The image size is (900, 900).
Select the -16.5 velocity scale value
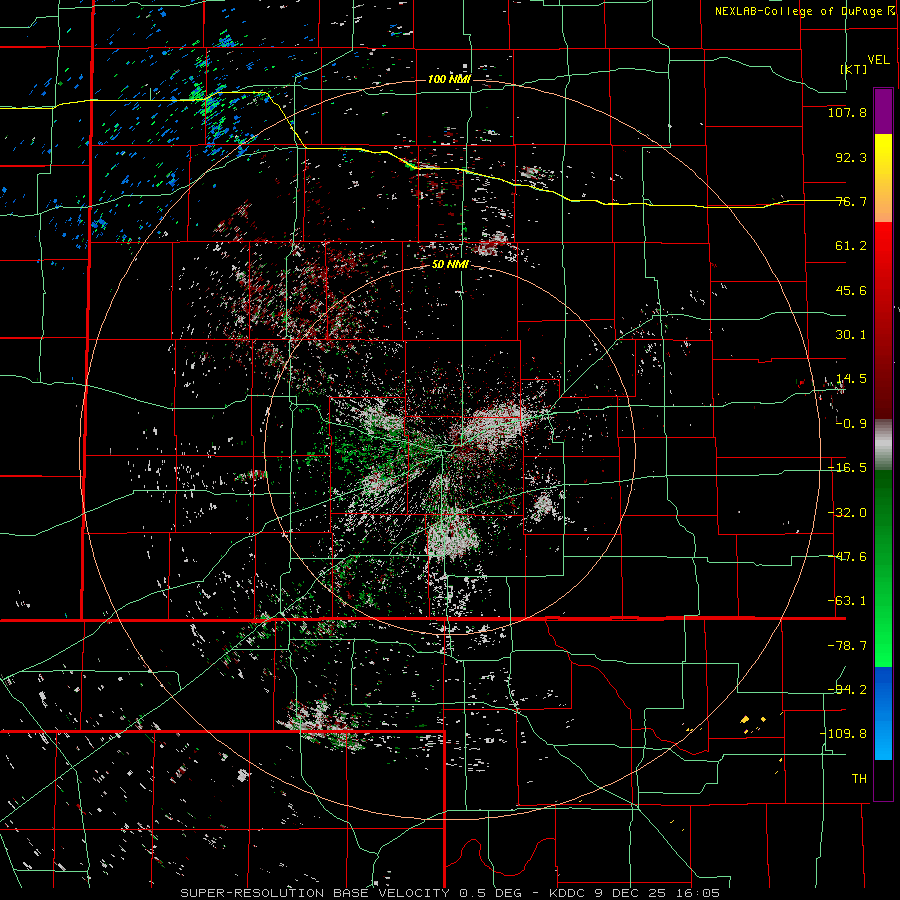(x=847, y=468)
